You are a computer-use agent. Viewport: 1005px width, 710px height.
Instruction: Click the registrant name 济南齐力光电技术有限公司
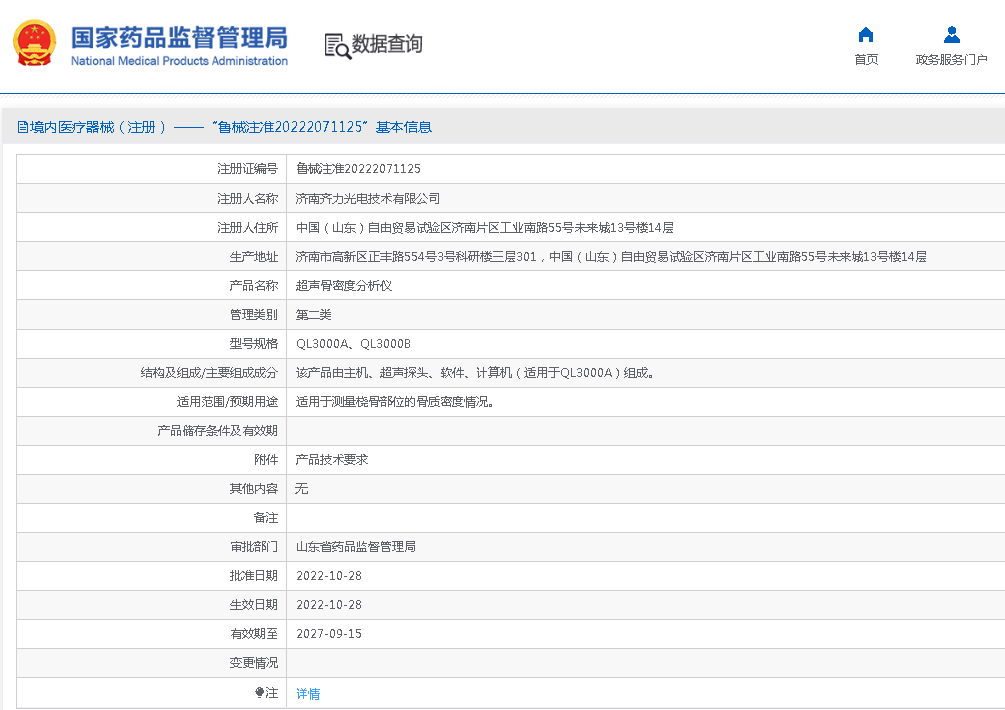(x=368, y=198)
